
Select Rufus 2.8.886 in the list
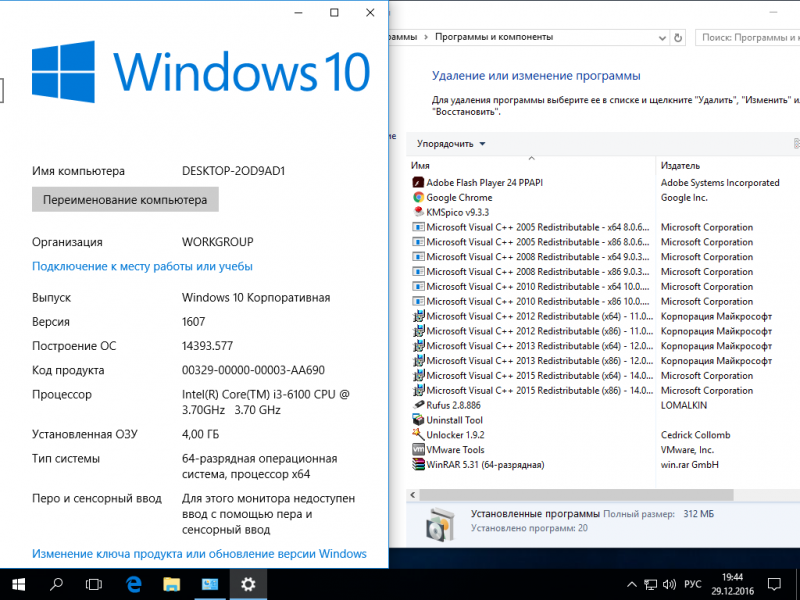pyautogui.click(x=454, y=405)
